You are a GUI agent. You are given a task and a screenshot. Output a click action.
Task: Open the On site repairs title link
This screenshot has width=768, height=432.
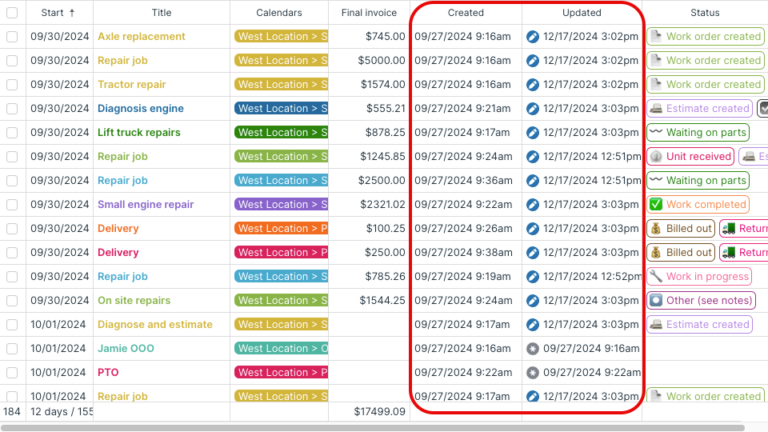(x=134, y=300)
